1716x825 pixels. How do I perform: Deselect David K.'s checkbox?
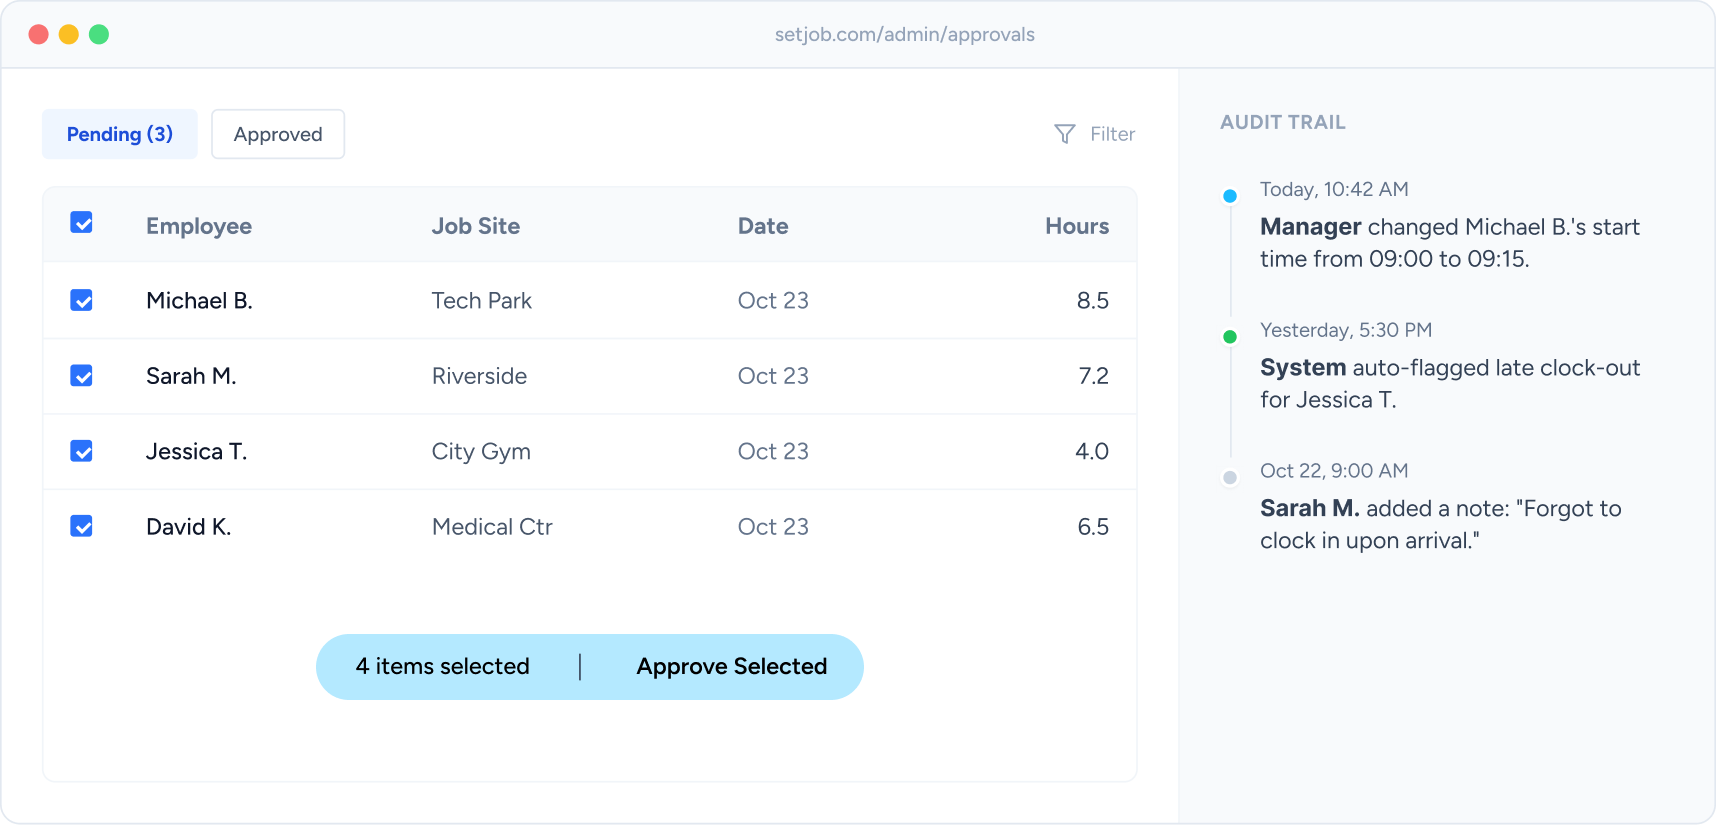click(x=82, y=526)
